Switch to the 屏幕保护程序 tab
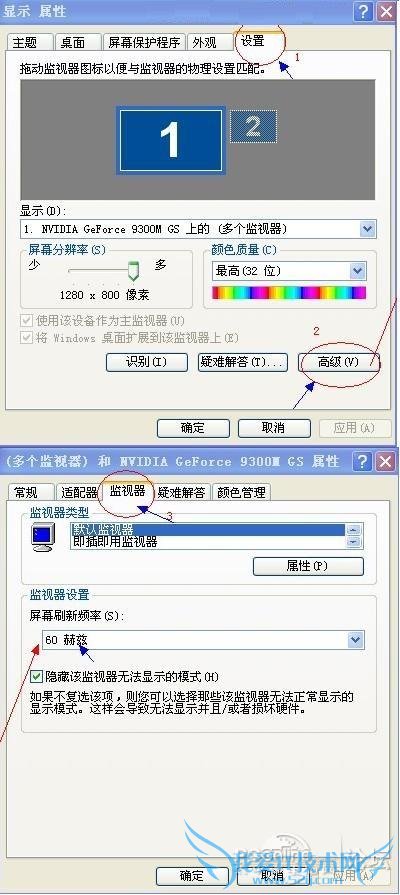 tap(144, 42)
